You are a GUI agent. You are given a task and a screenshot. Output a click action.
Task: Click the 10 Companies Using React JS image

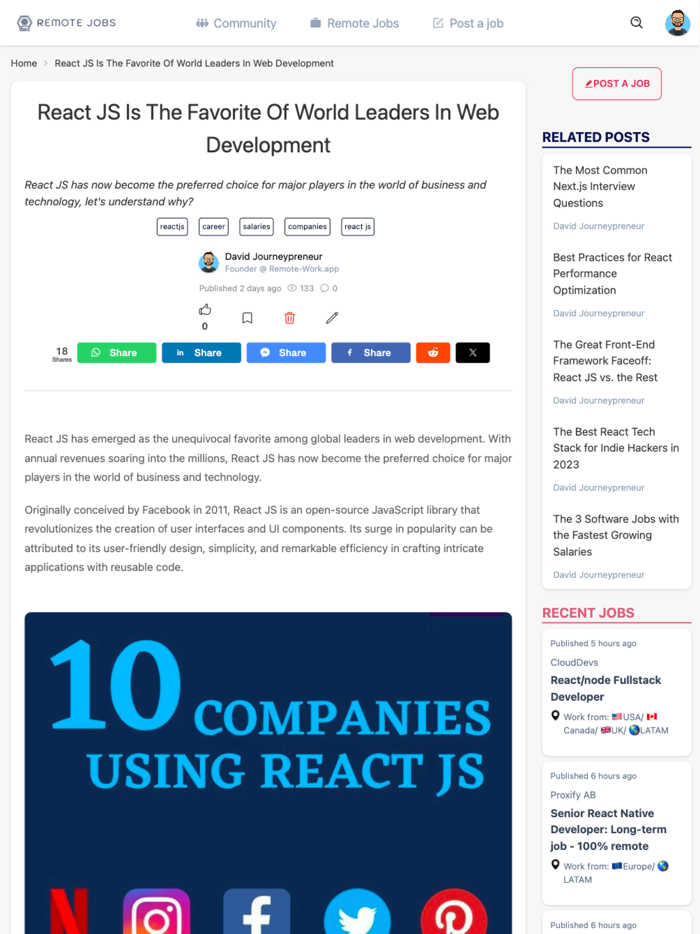point(268,773)
